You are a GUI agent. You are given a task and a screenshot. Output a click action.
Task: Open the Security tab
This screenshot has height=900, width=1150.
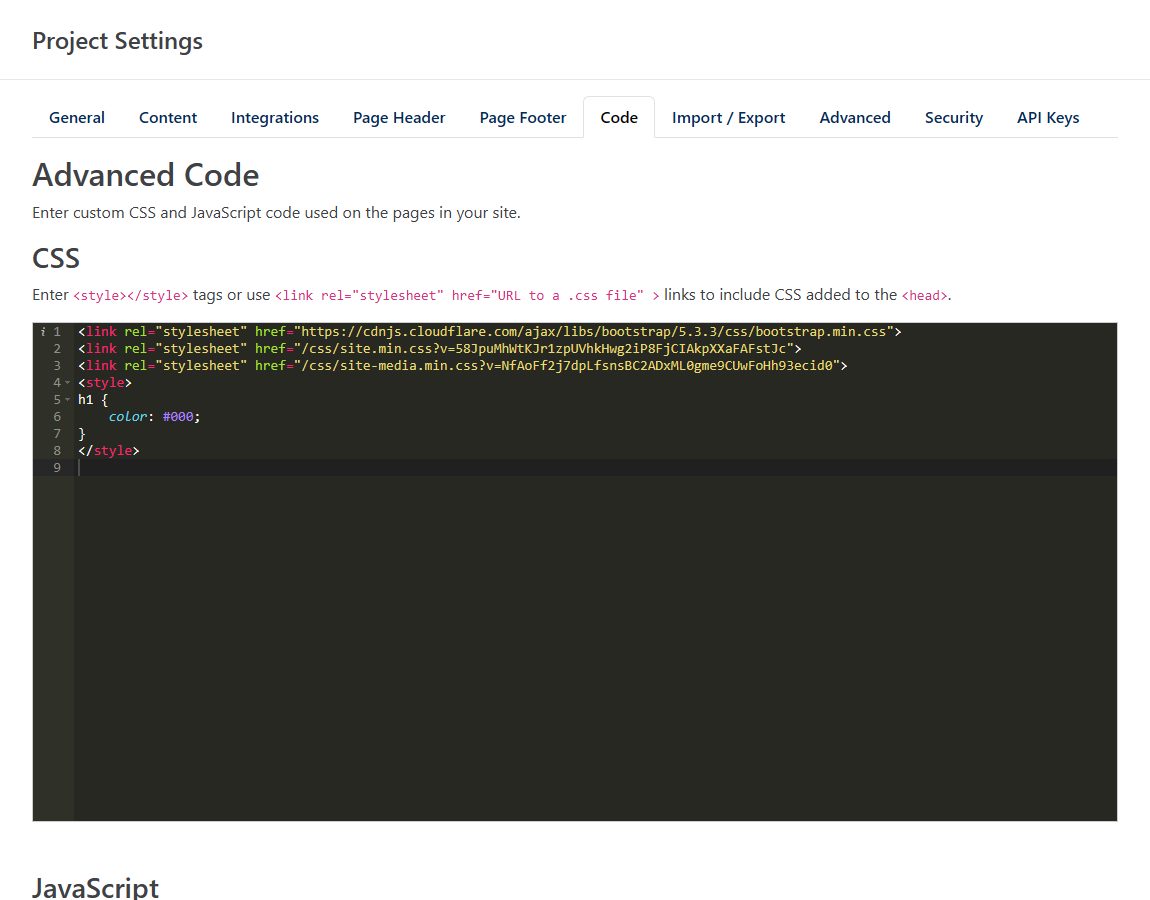[953, 117]
